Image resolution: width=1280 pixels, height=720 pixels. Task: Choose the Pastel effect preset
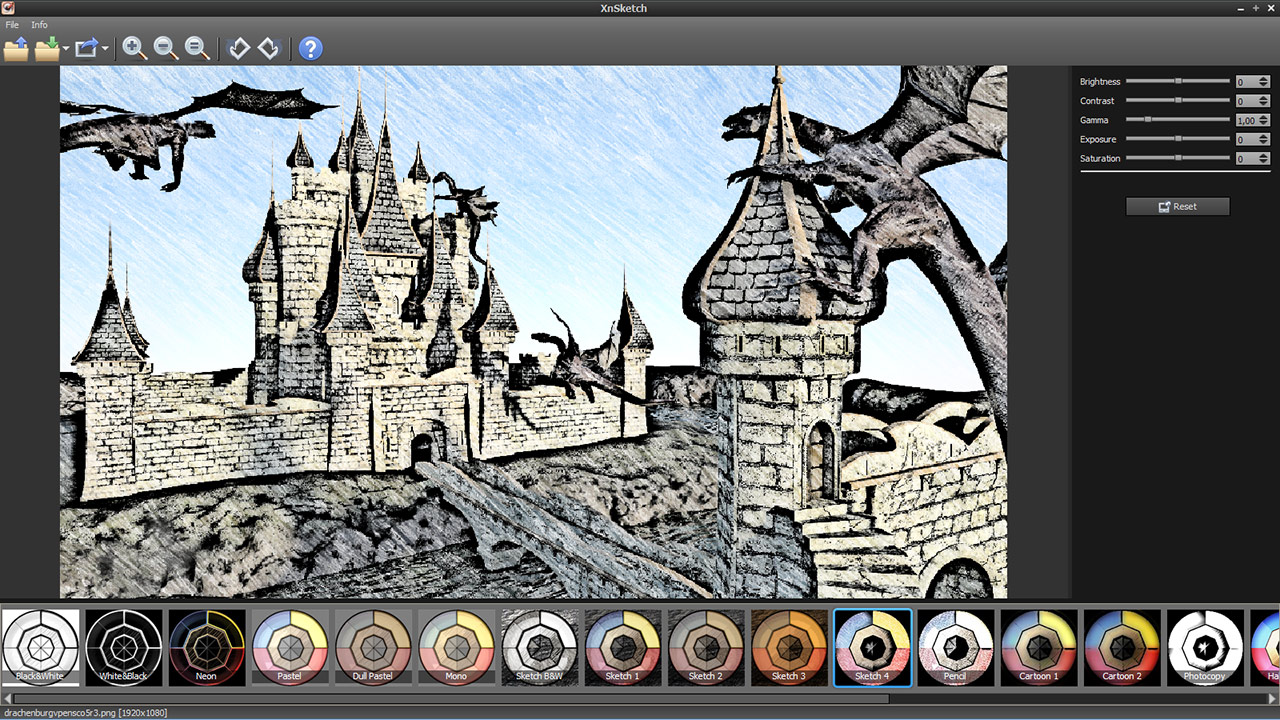tap(290, 648)
